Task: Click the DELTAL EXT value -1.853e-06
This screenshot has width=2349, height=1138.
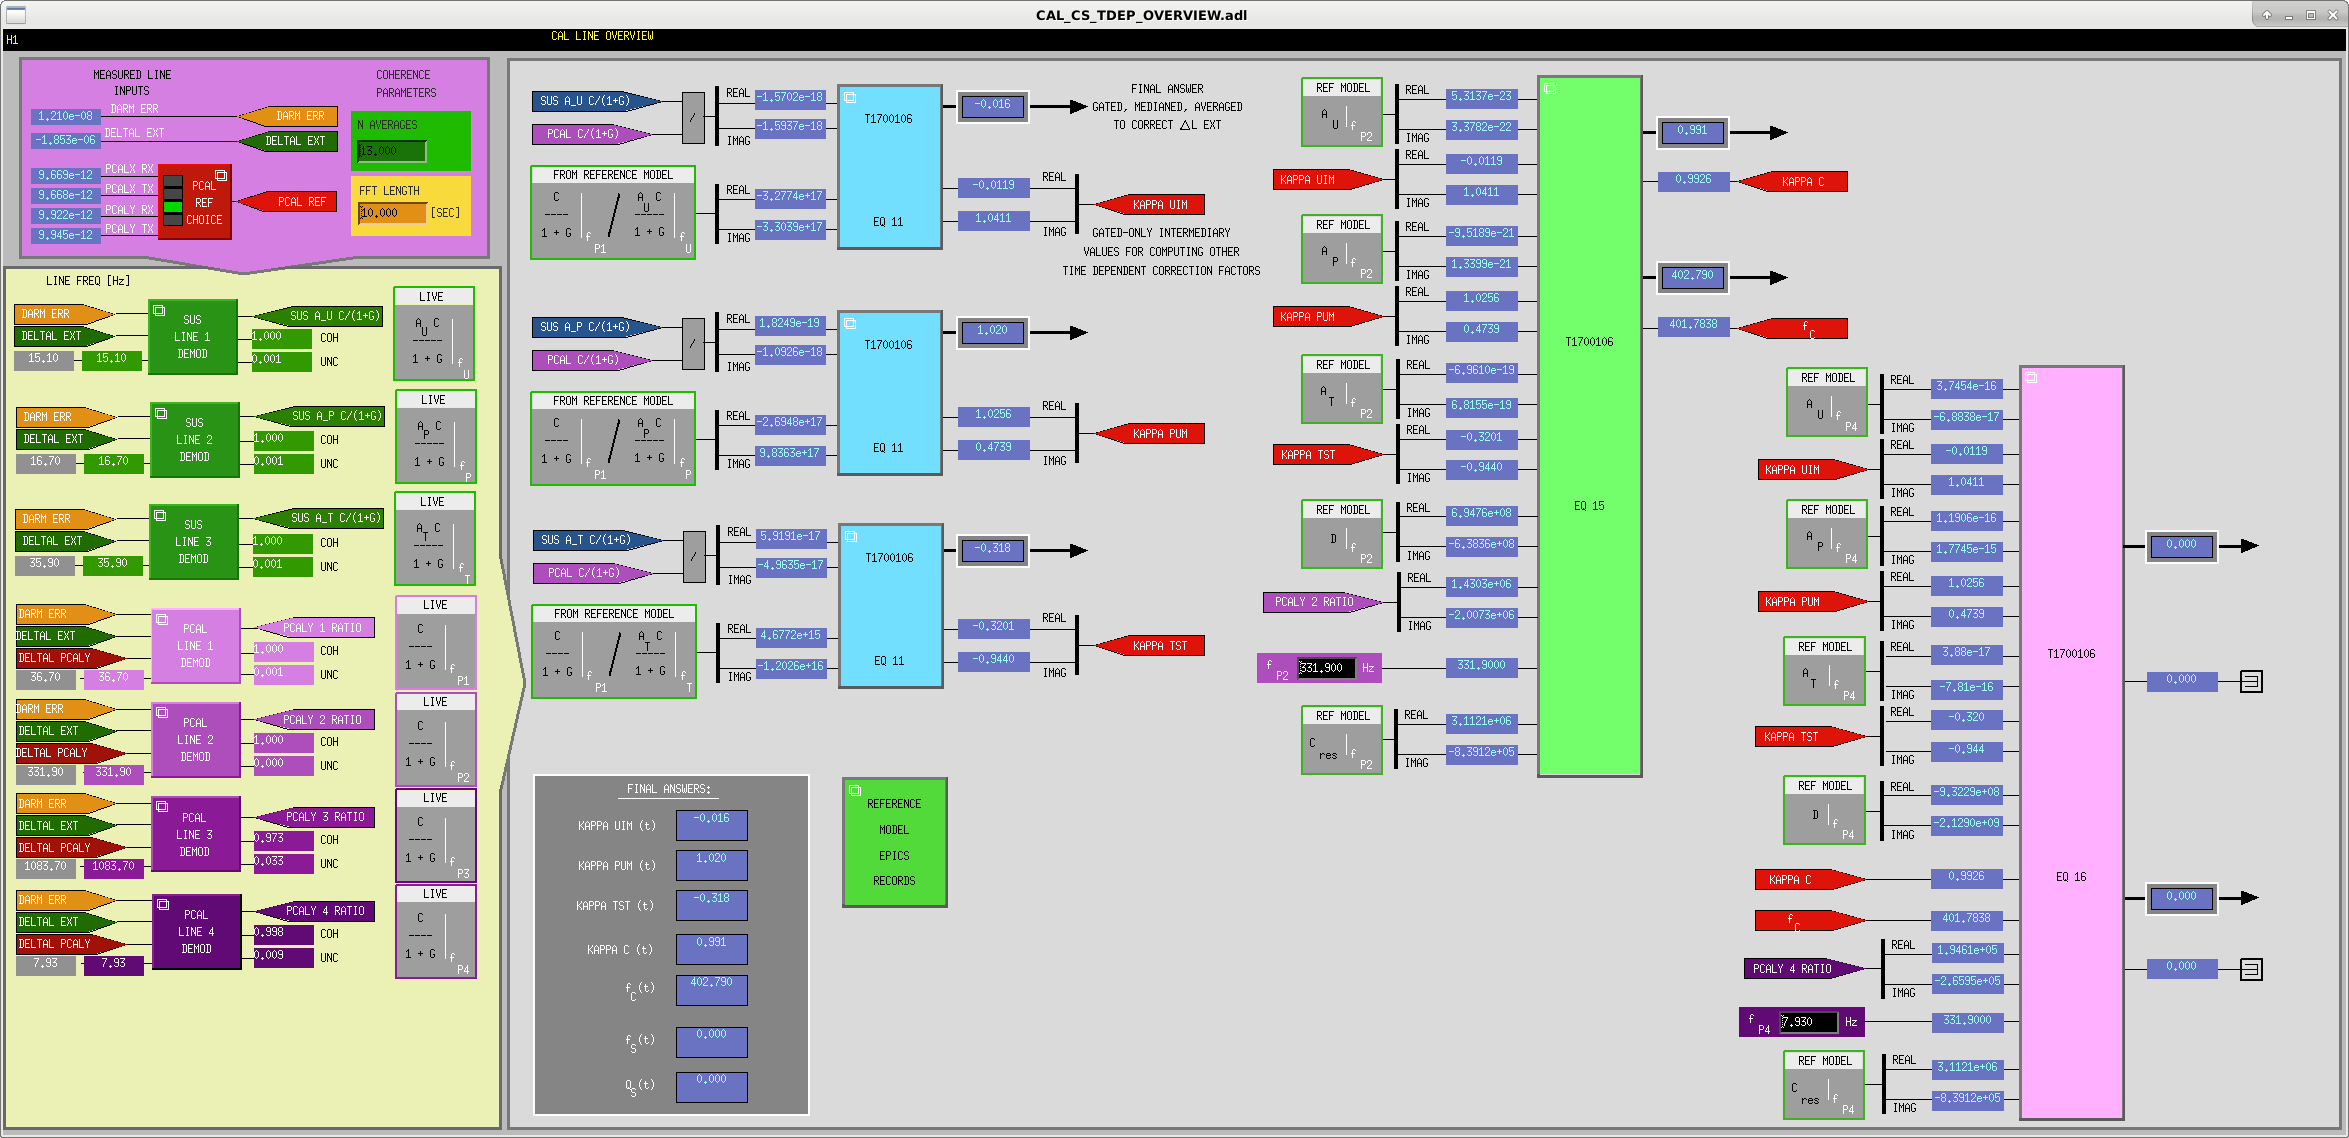Action: click(65, 141)
